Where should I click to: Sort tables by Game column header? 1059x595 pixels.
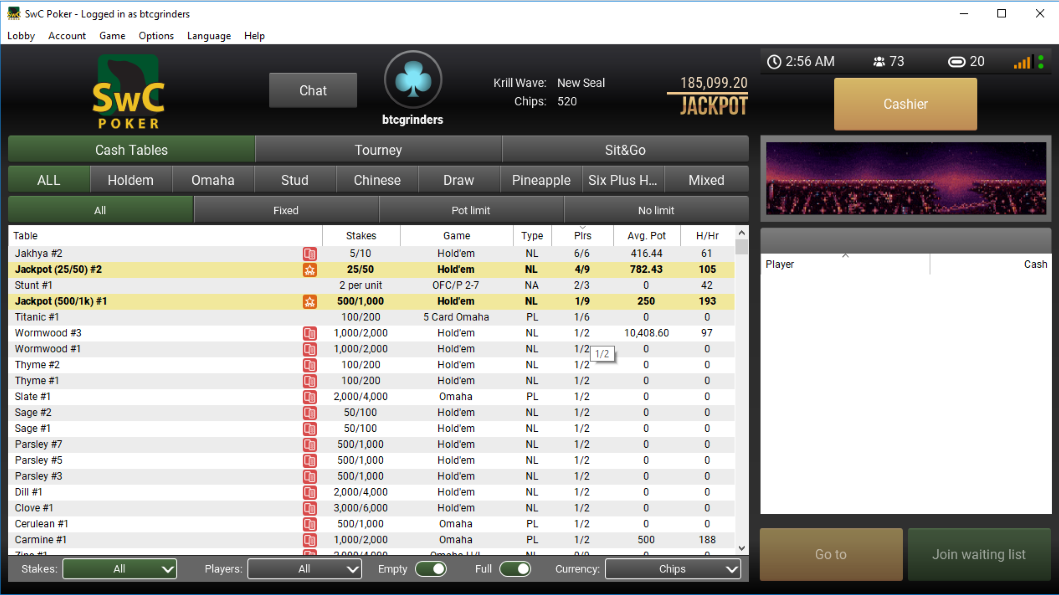point(457,236)
